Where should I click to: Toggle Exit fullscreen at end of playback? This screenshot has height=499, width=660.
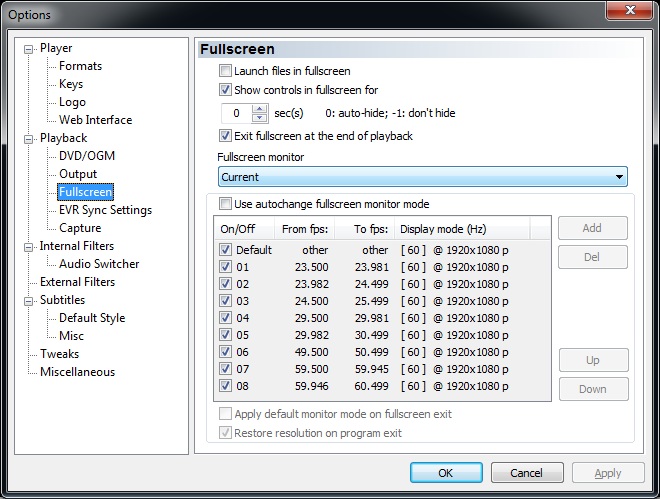pyautogui.click(x=225, y=136)
